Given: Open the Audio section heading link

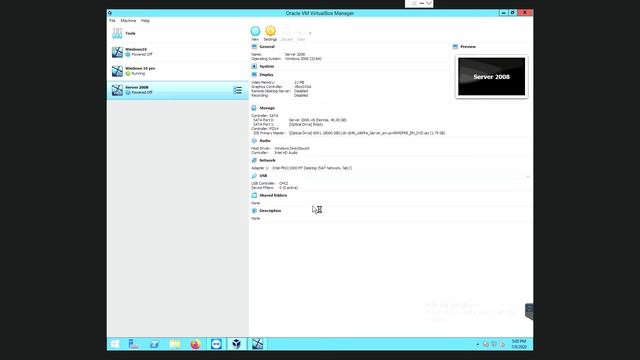Looking at the screenshot, I should [265, 140].
